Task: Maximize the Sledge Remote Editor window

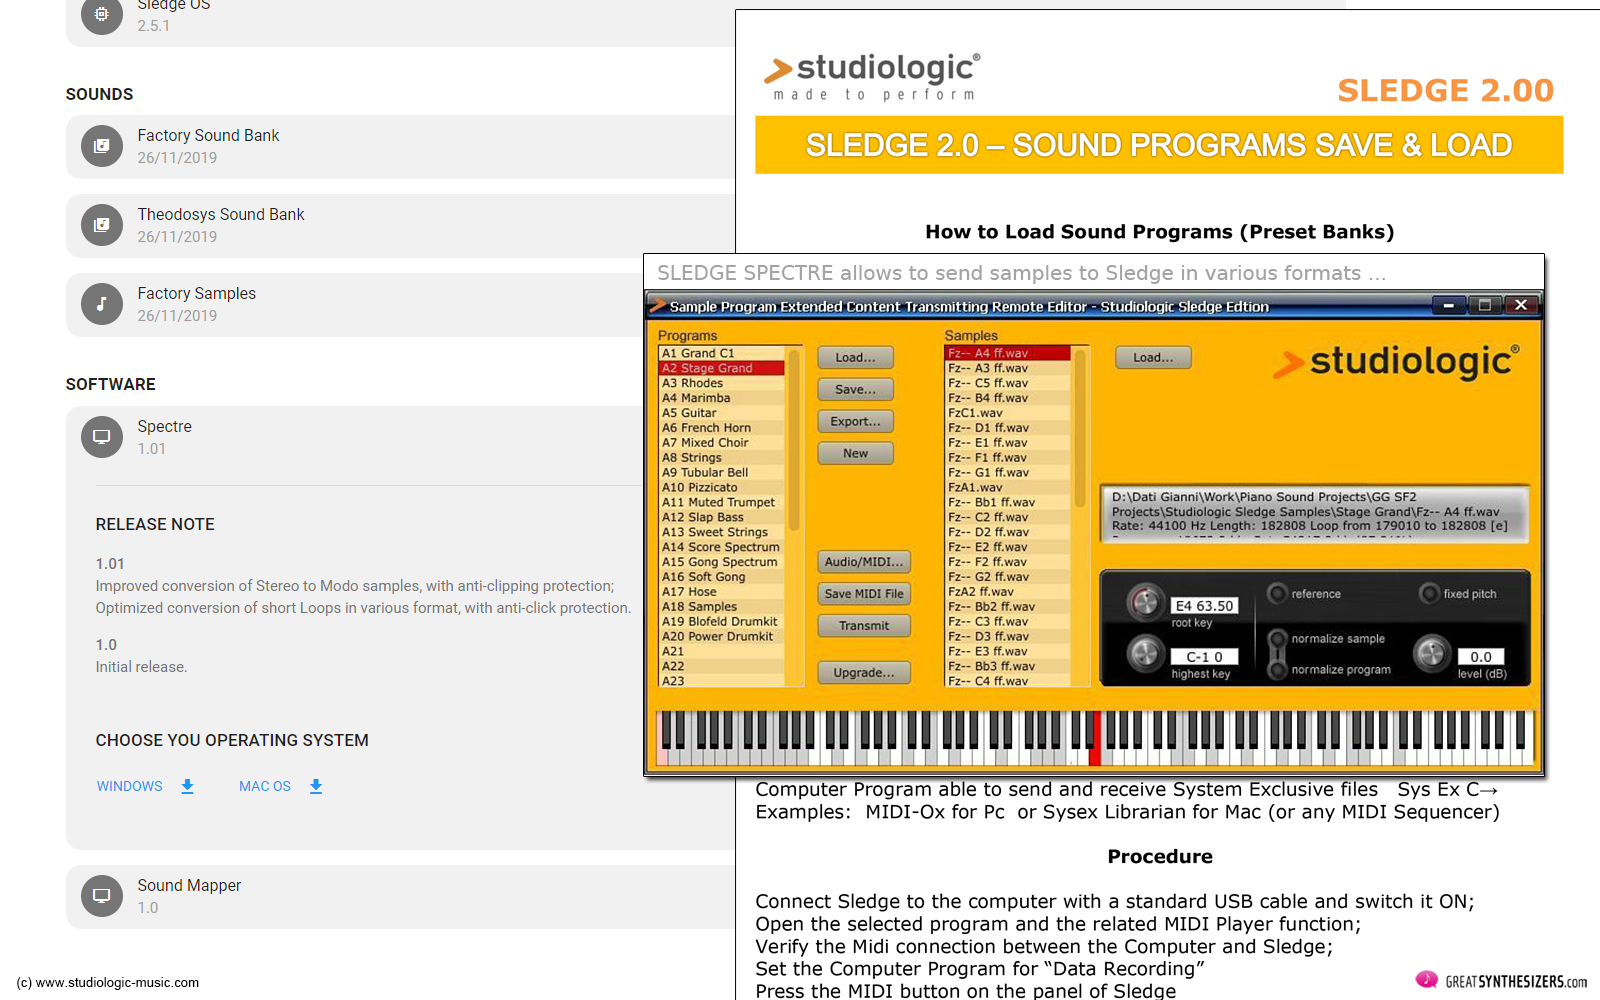Action: [x=1485, y=306]
